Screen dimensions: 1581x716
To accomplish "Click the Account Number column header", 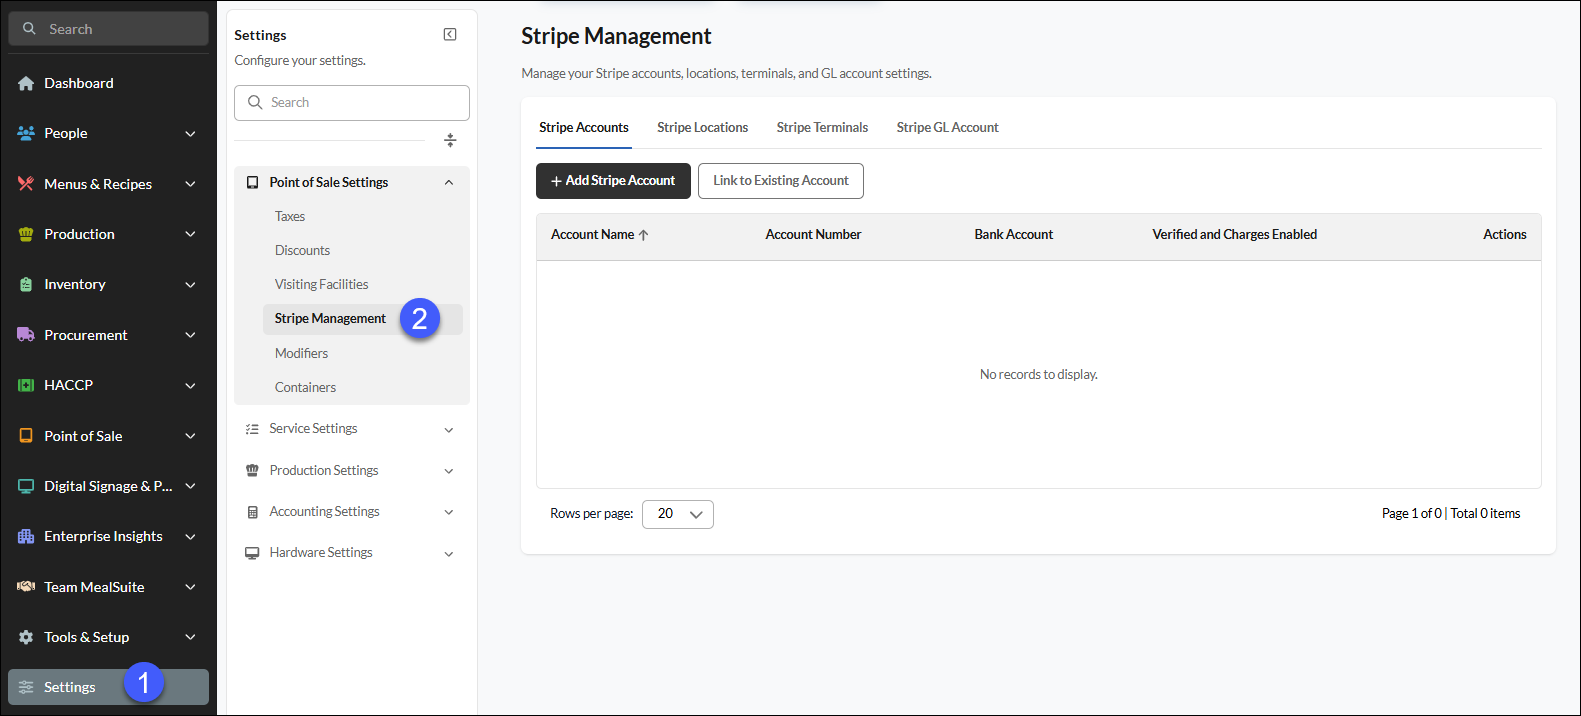I will pyautogui.click(x=813, y=234).
